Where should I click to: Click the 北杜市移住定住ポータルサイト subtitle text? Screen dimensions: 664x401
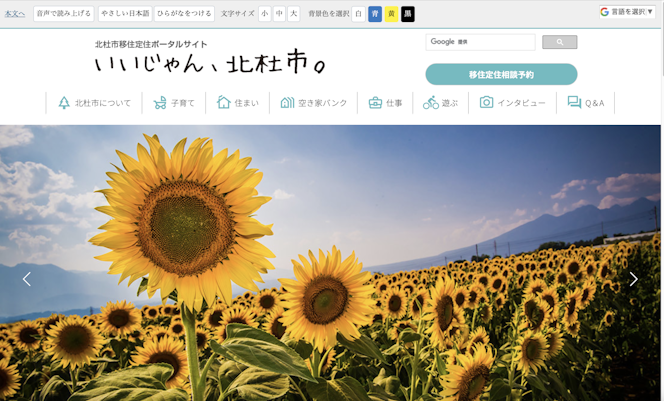pos(151,44)
